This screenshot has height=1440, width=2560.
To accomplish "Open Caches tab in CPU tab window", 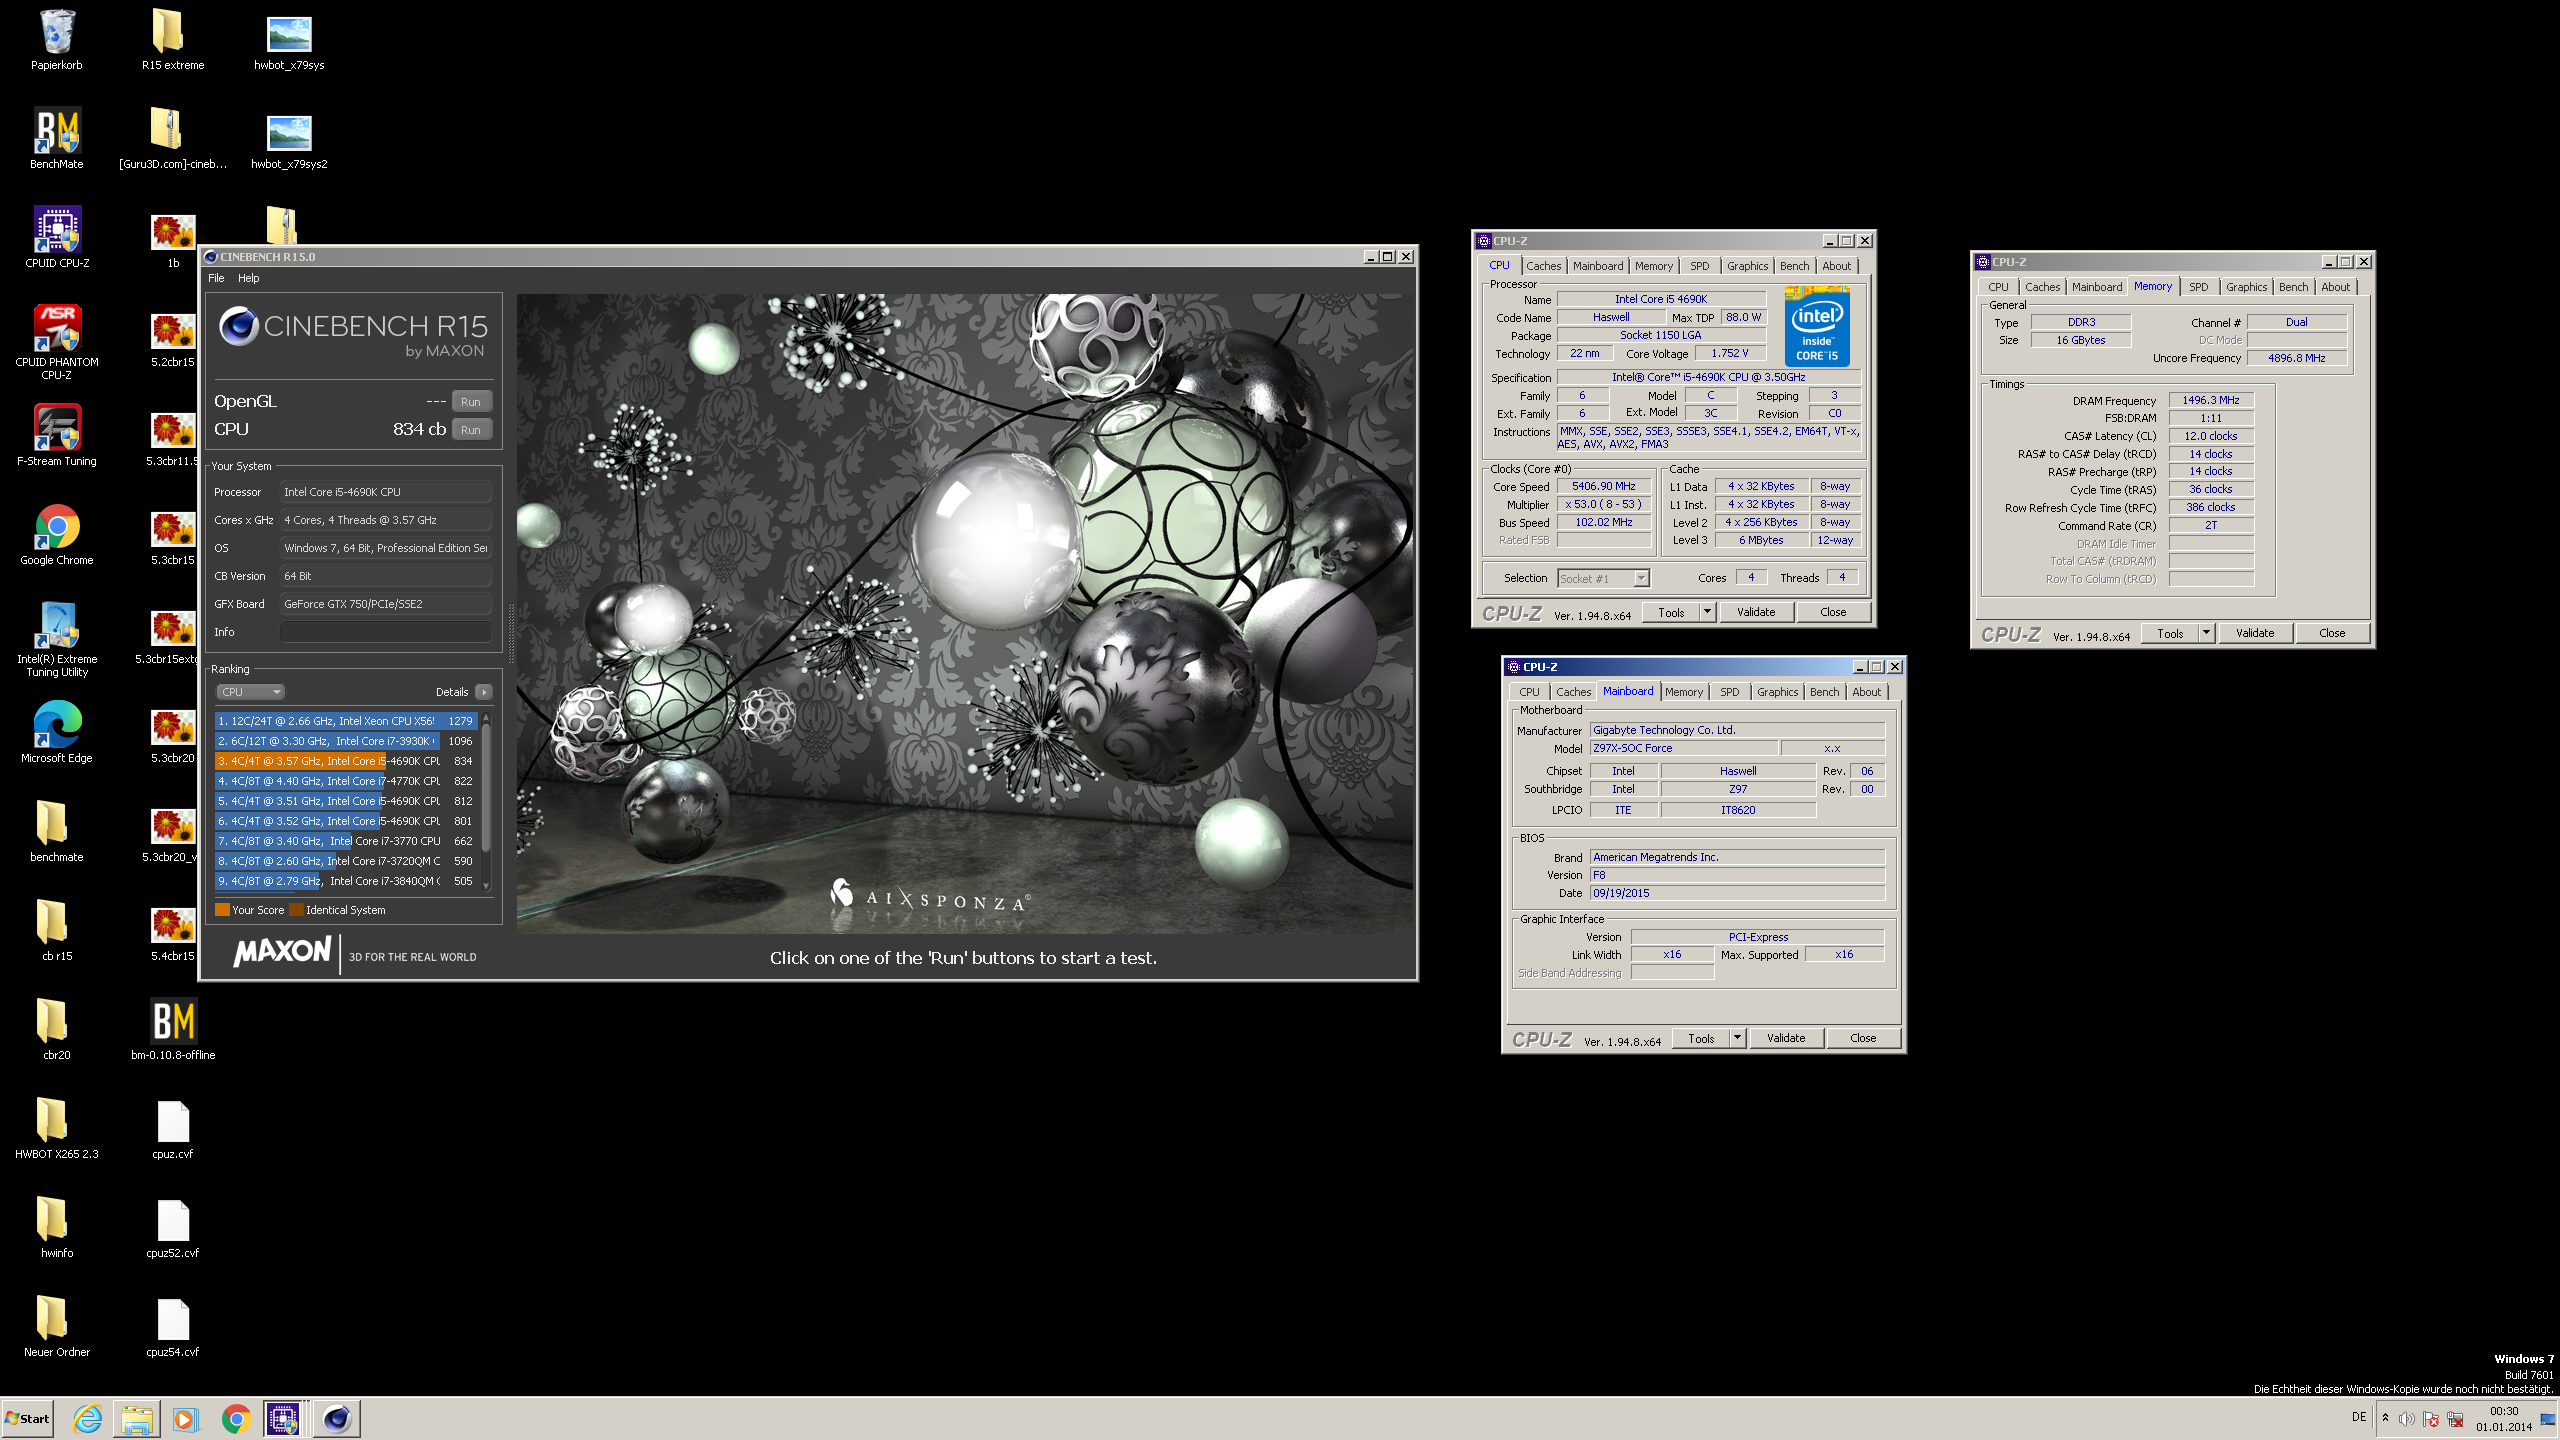I will coord(1543,265).
